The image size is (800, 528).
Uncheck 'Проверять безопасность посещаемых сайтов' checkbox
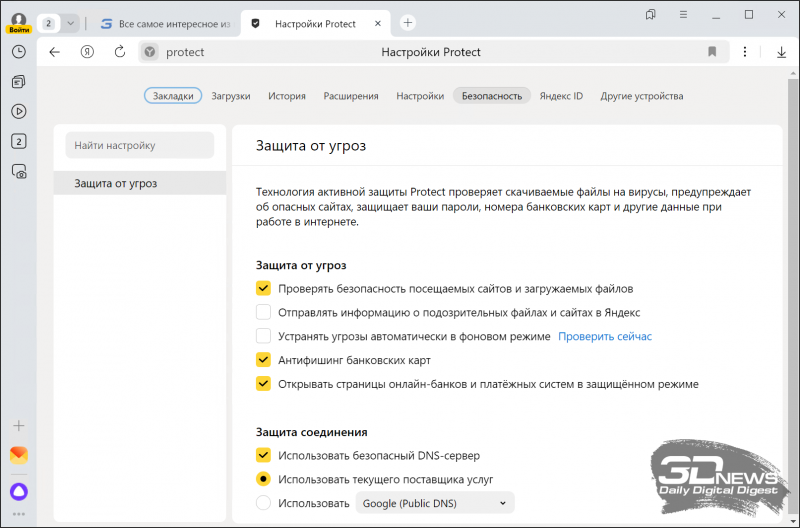[x=264, y=288]
